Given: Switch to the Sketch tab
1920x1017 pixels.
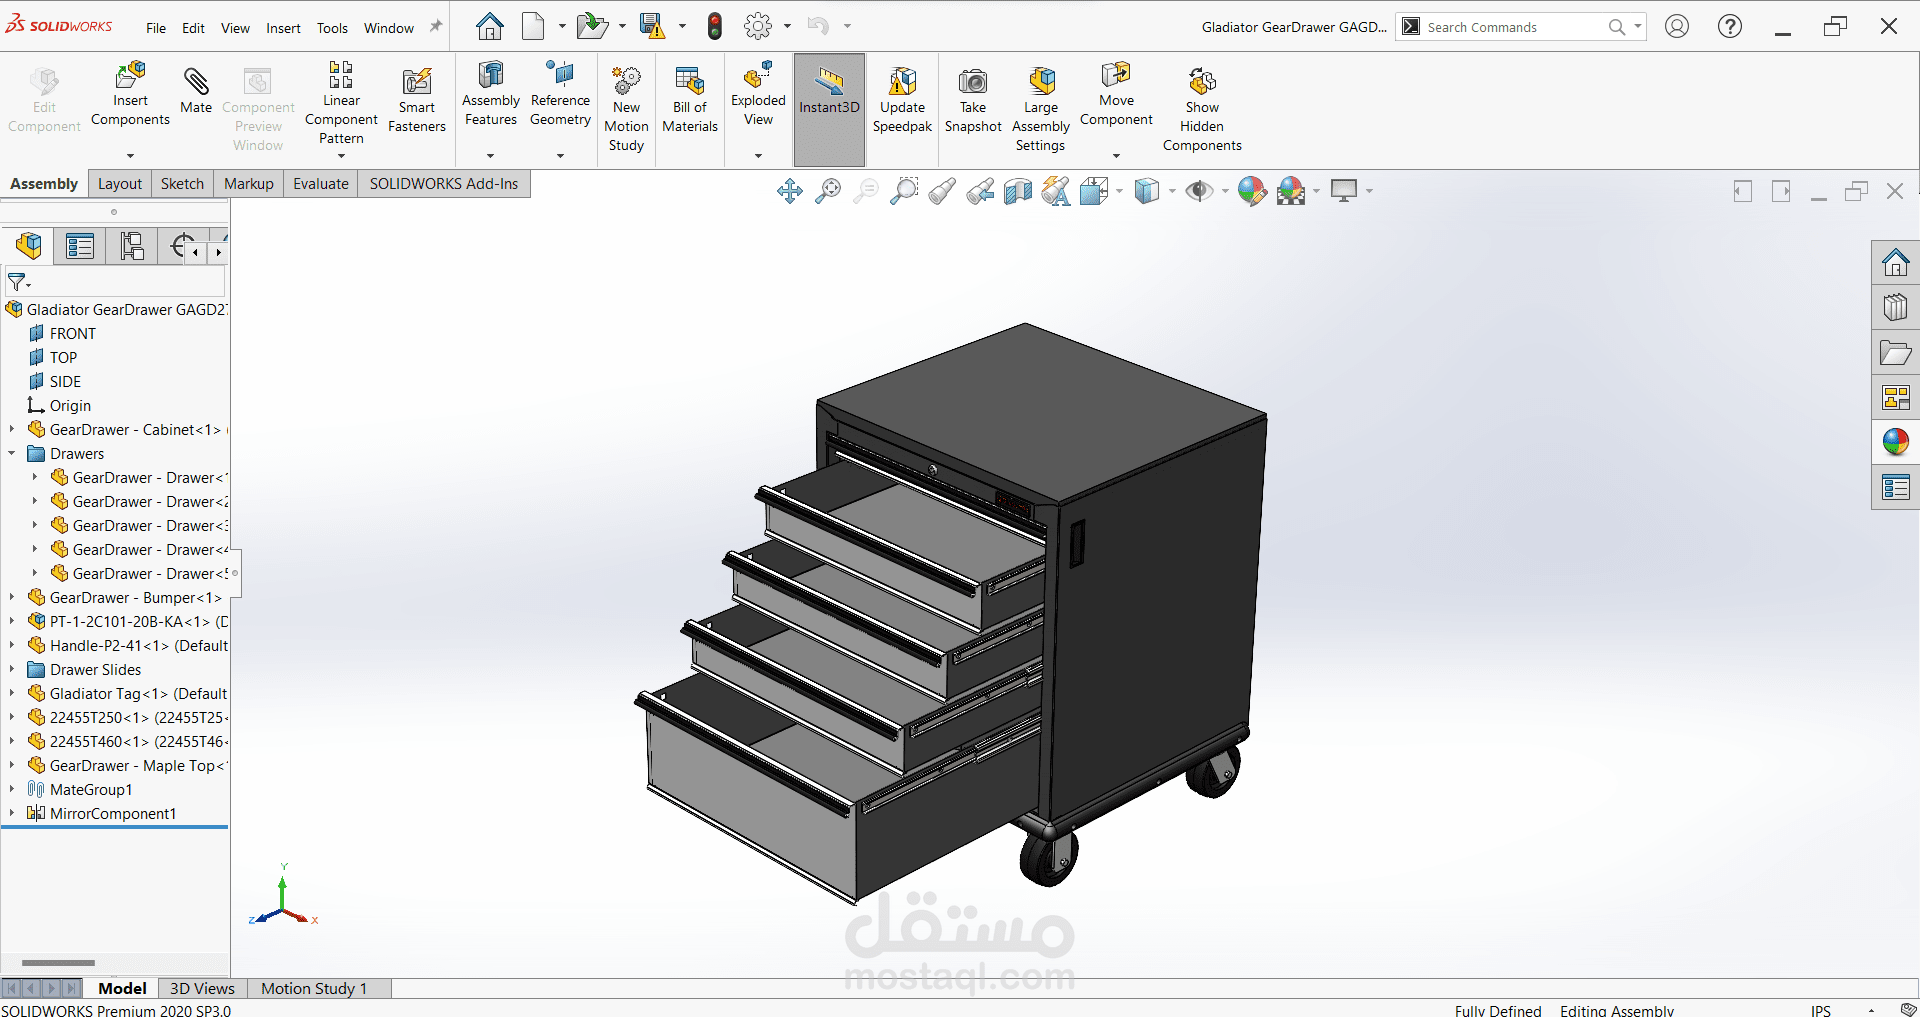Looking at the screenshot, I should [182, 184].
